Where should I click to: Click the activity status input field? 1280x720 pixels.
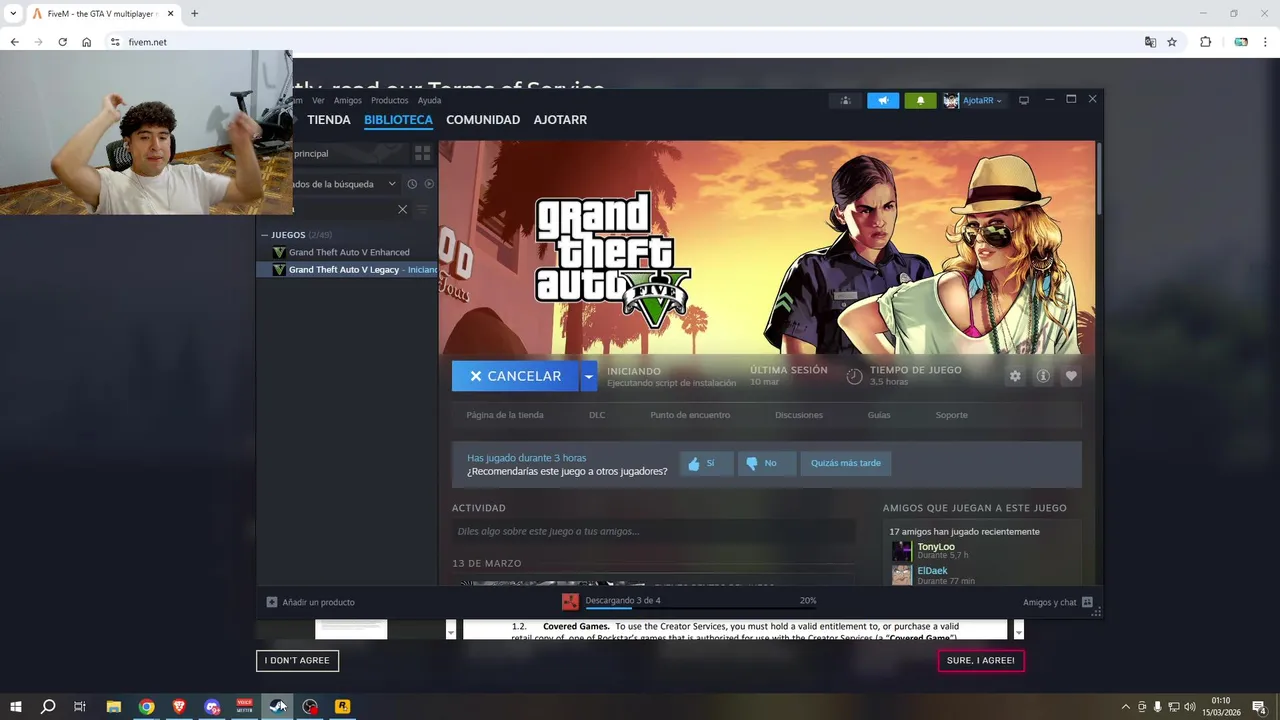click(652, 531)
